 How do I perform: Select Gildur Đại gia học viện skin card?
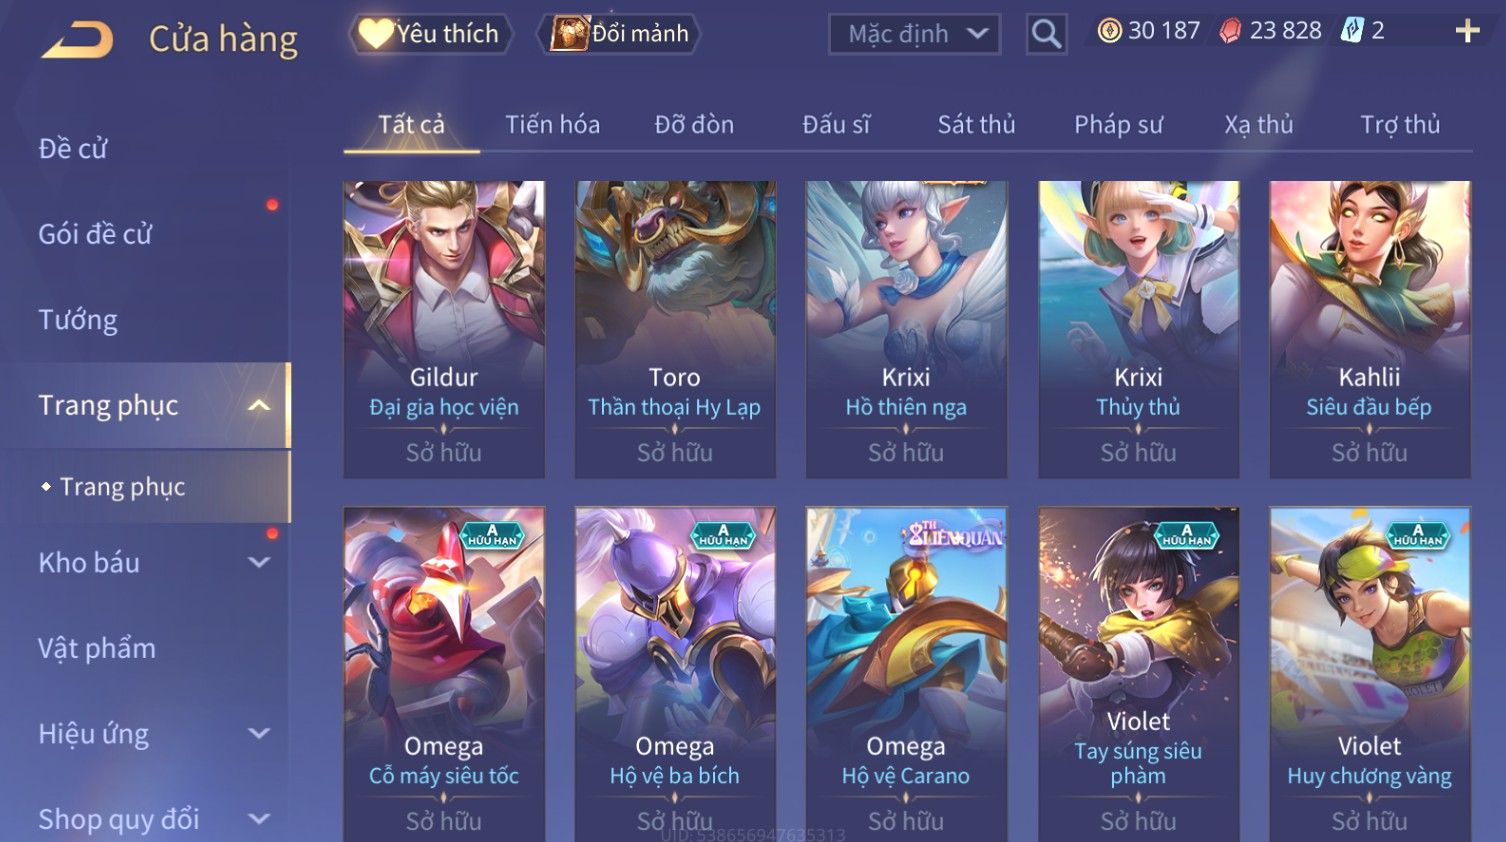(x=444, y=329)
